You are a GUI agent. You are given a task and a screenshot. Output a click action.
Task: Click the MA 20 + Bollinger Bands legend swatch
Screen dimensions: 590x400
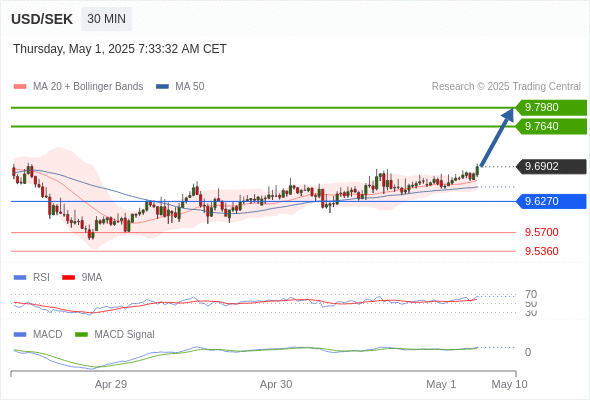(x=20, y=87)
